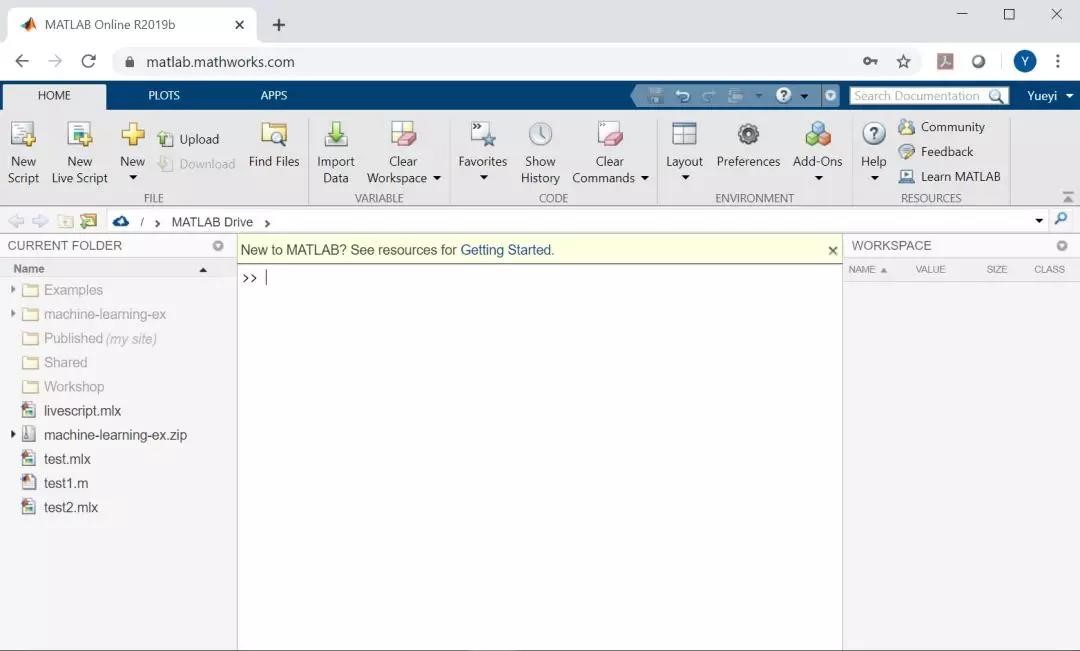Click the Feedback link

936,152
